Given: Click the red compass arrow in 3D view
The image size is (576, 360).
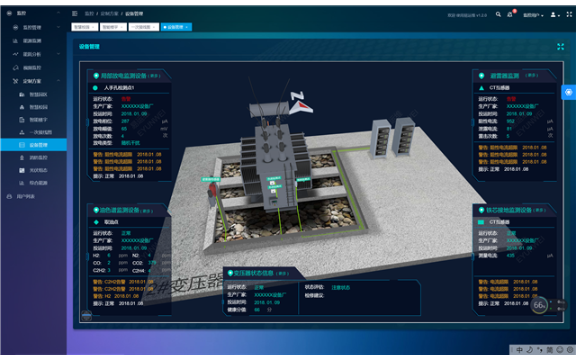Looking at the screenshot, I should [x=301, y=107].
